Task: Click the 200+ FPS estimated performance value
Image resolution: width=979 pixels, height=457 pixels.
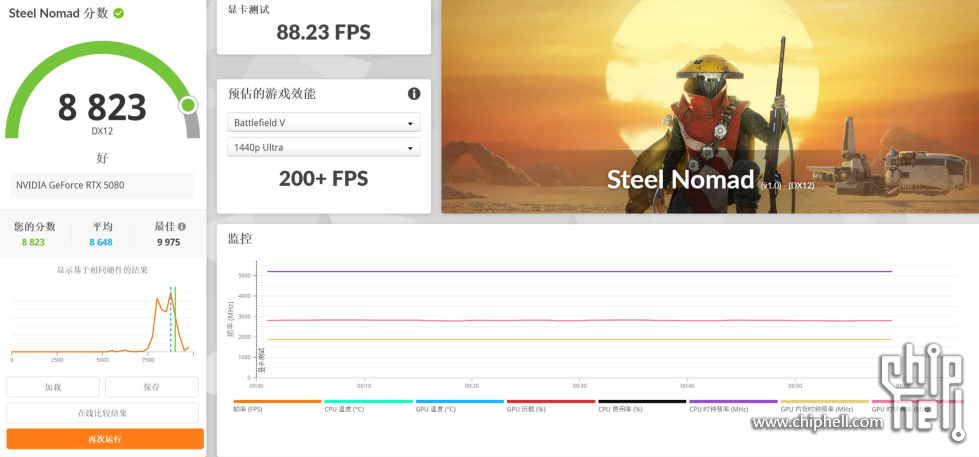Action: click(x=323, y=179)
